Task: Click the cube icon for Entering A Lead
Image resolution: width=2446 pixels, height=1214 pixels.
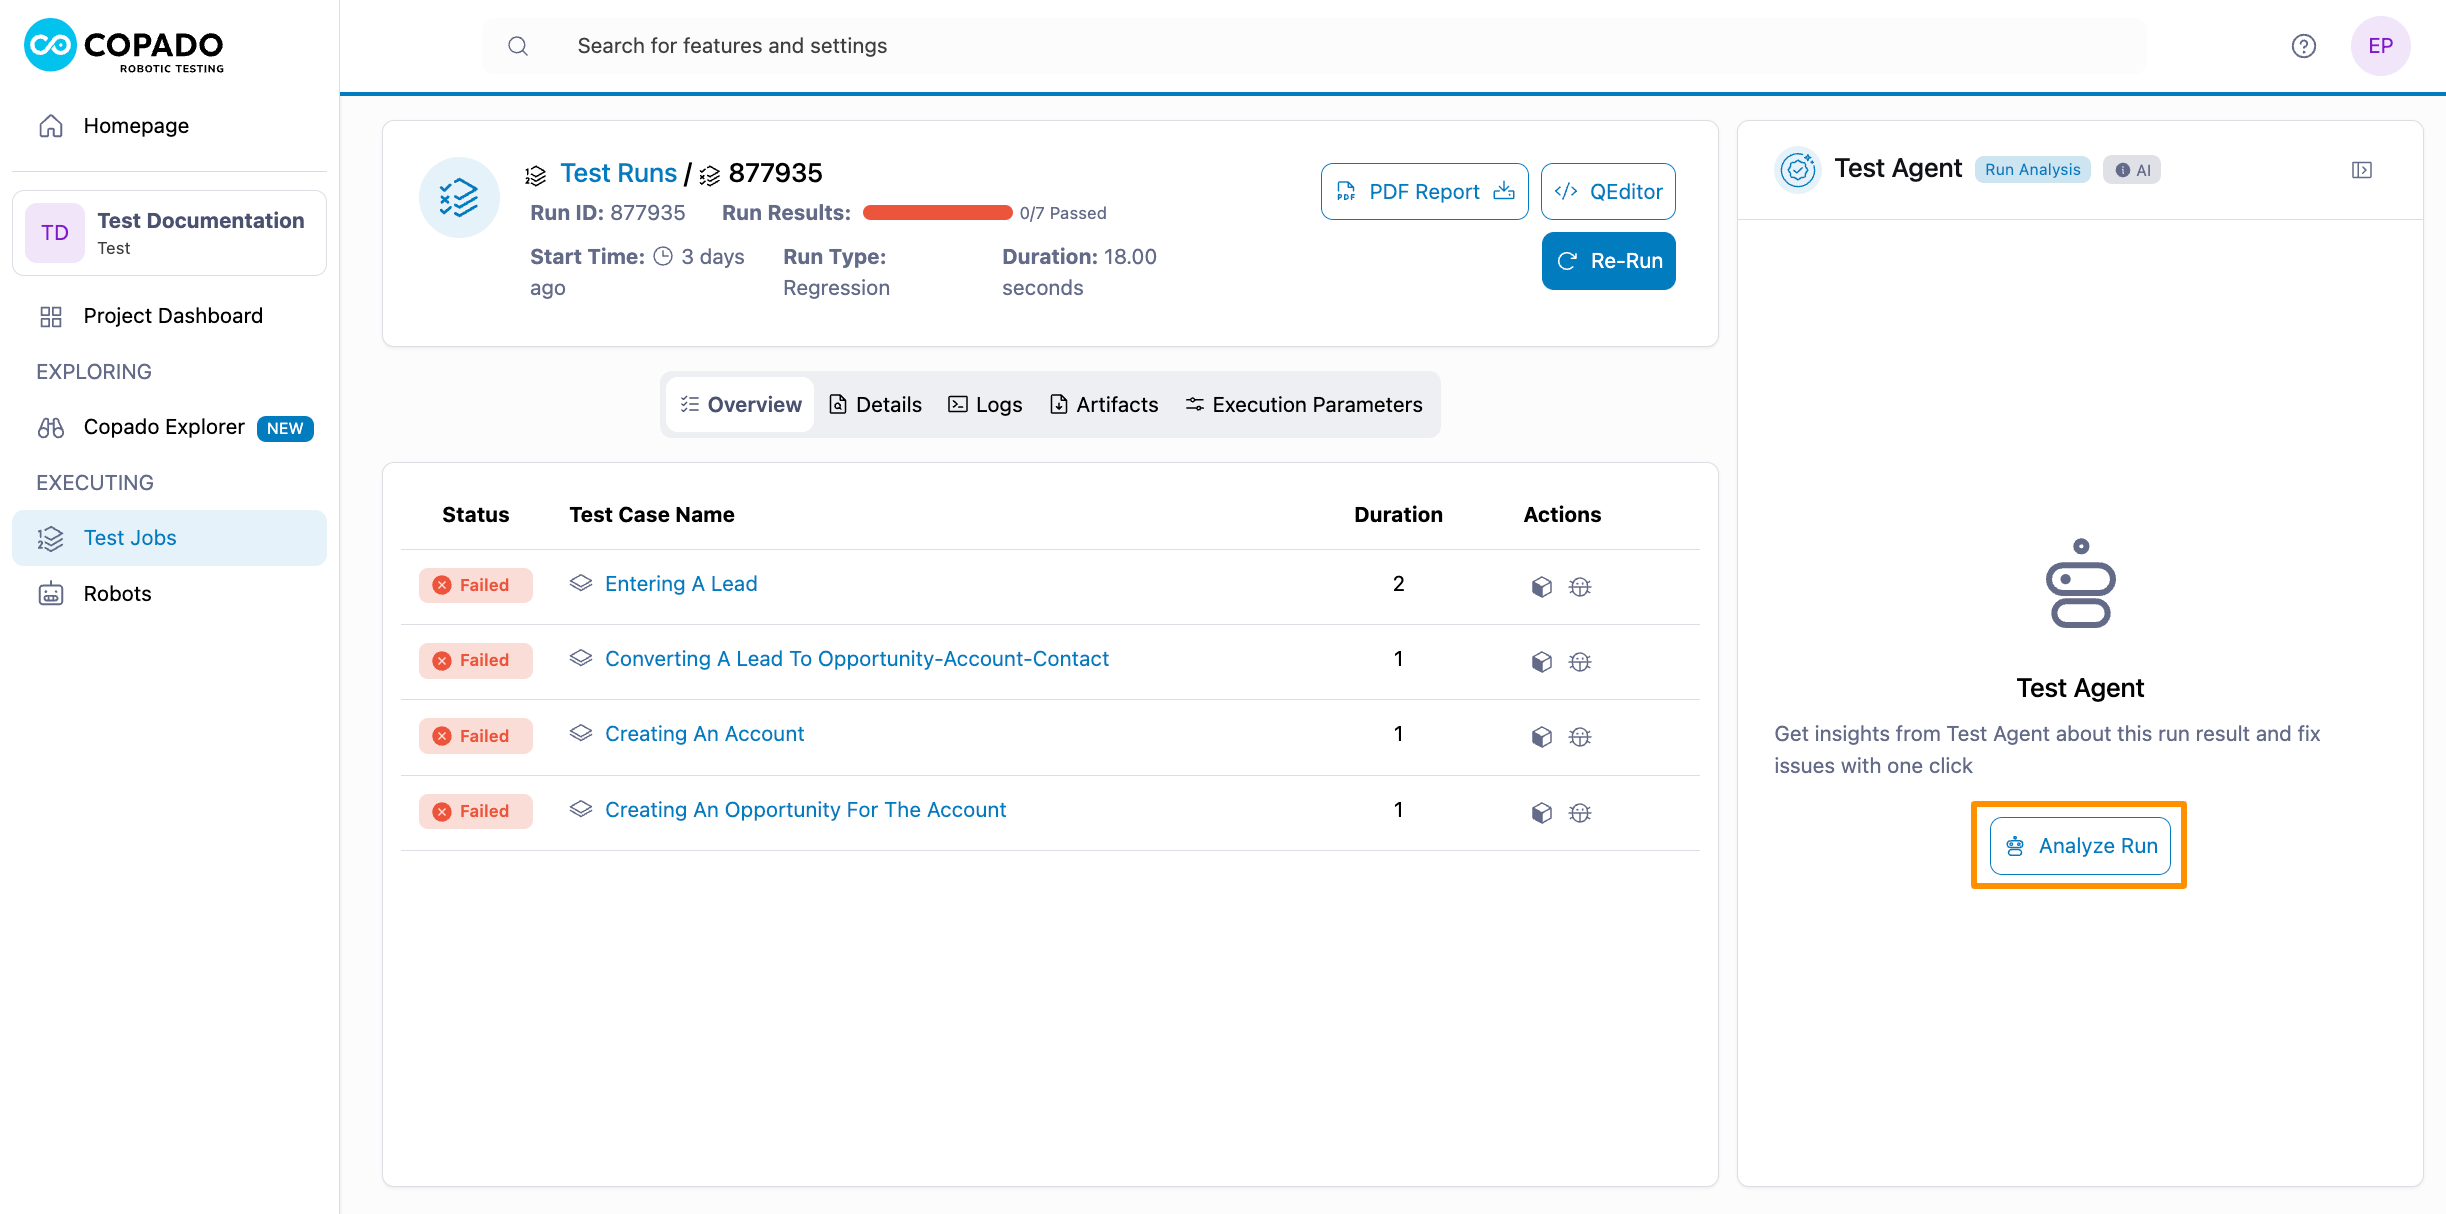Action: pos(1541,586)
